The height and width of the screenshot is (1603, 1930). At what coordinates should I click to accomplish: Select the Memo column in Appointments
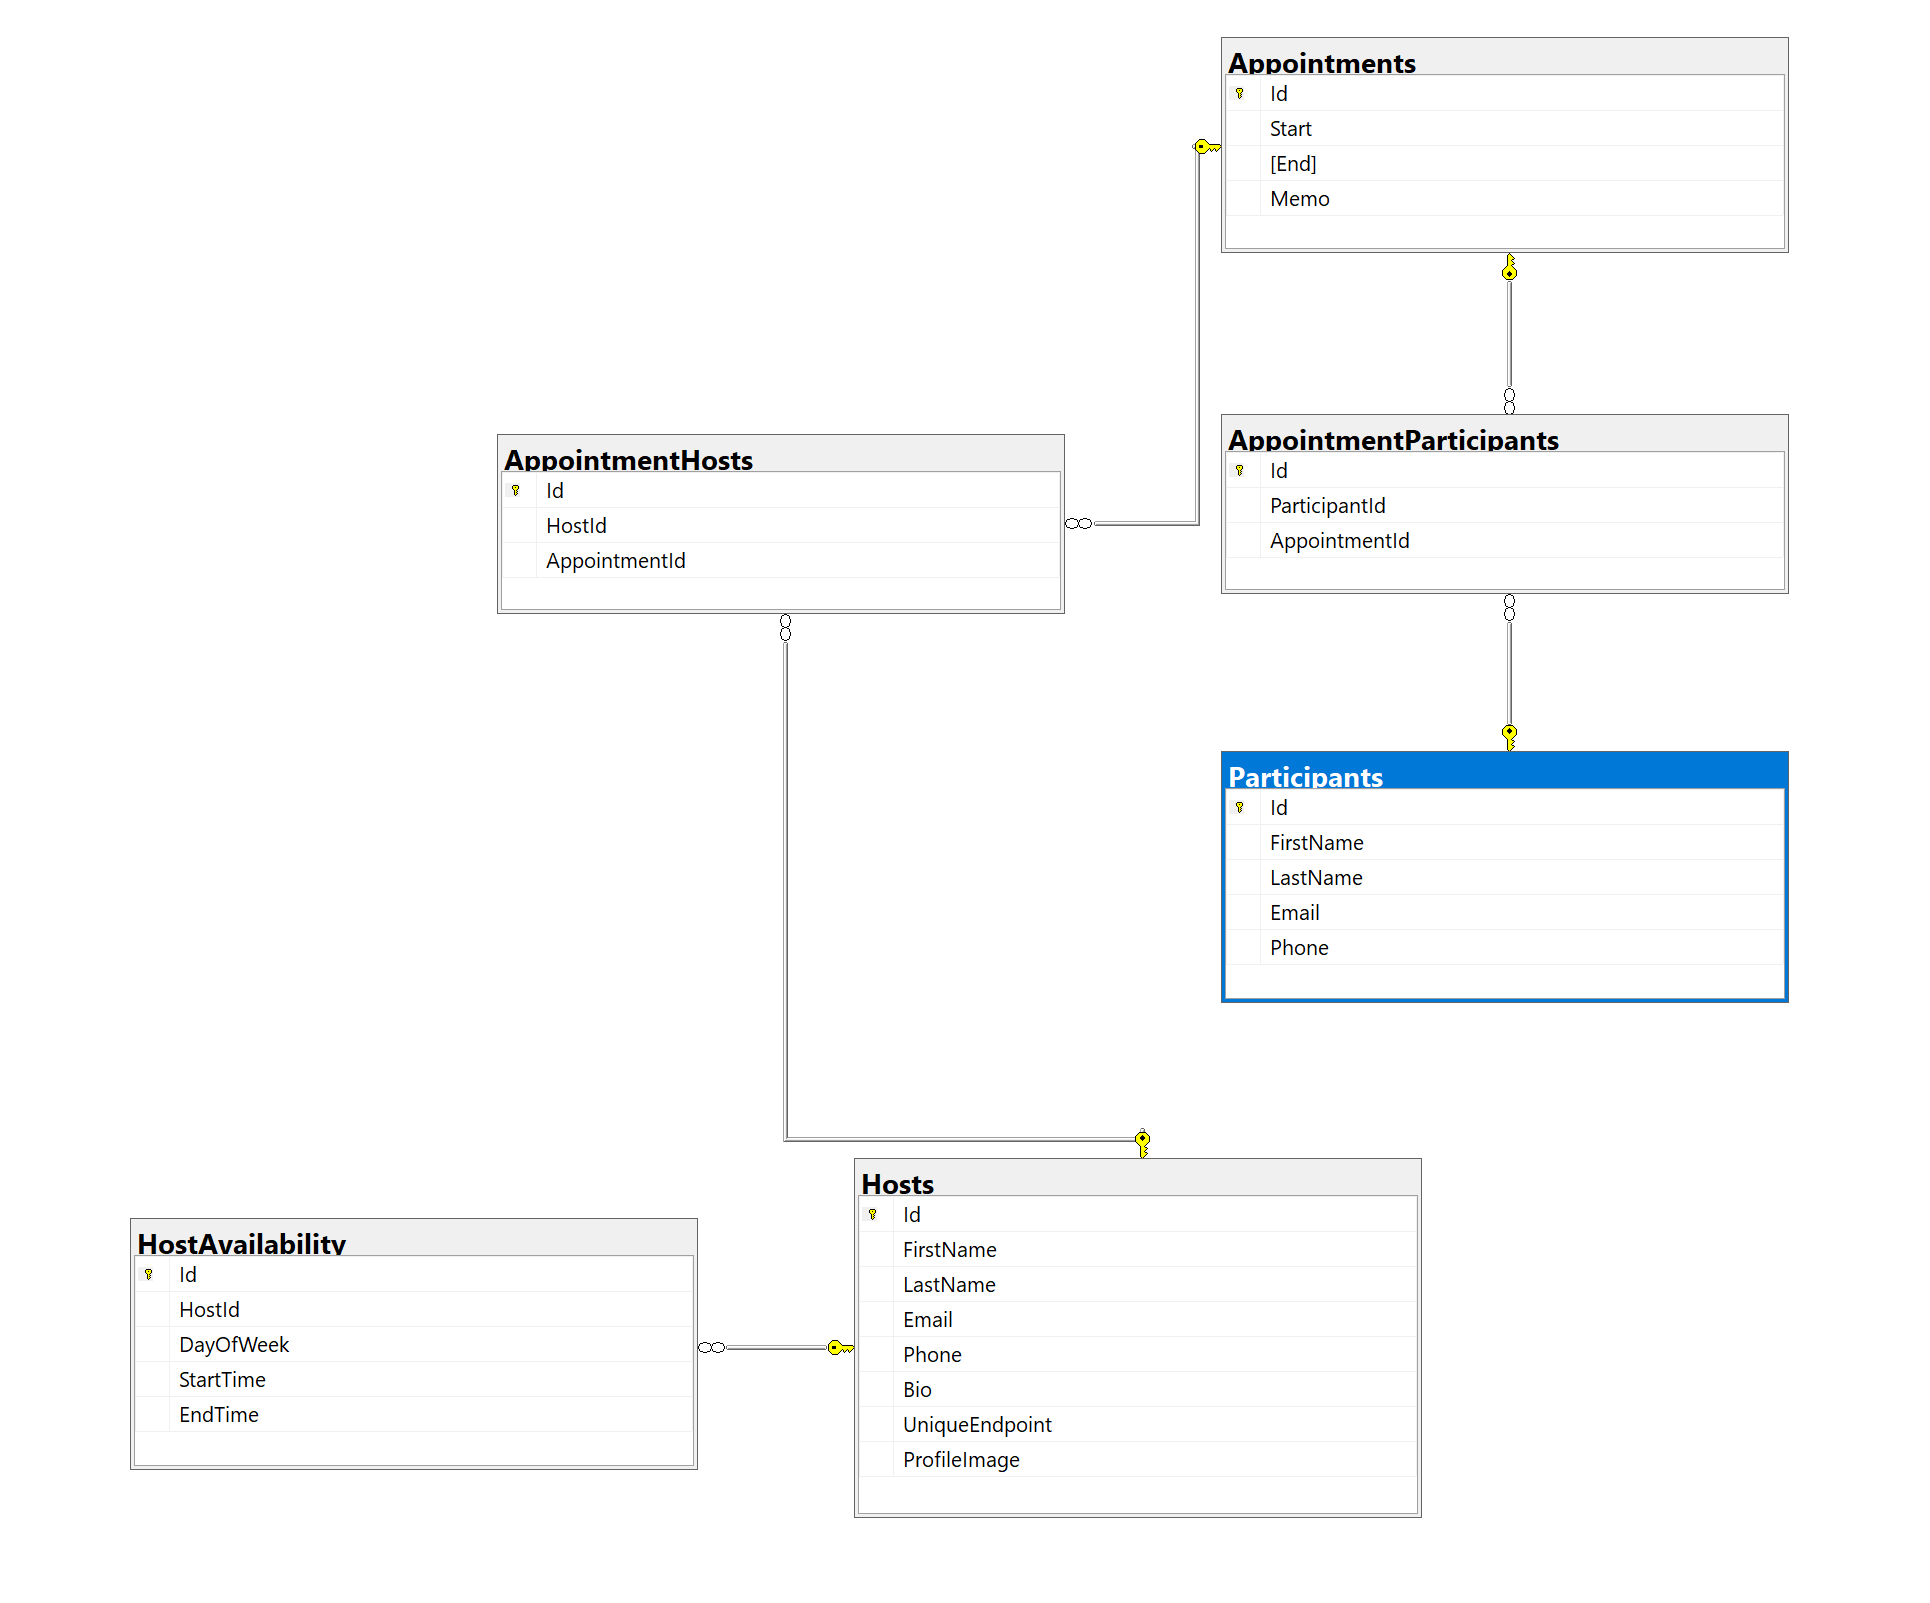click(x=1299, y=198)
